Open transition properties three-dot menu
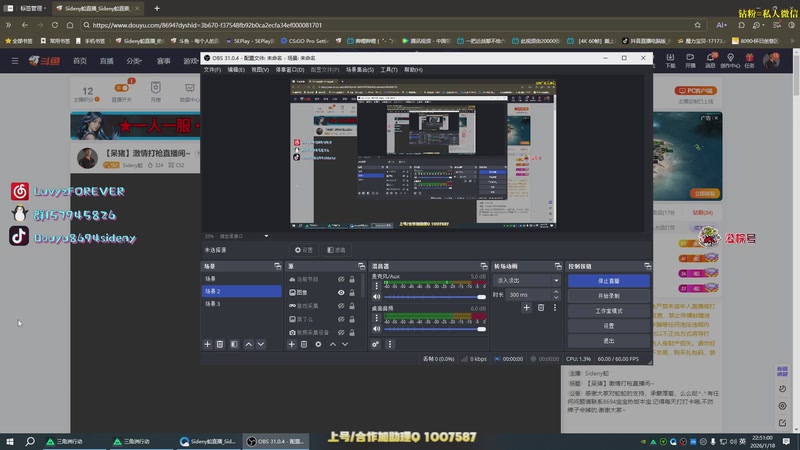800x450 pixels. [x=555, y=308]
